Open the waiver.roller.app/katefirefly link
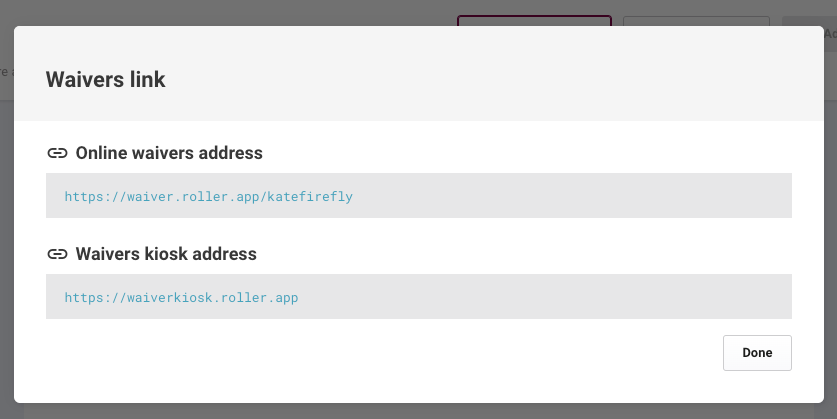The width and height of the screenshot is (837, 419). [x=208, y=196]
